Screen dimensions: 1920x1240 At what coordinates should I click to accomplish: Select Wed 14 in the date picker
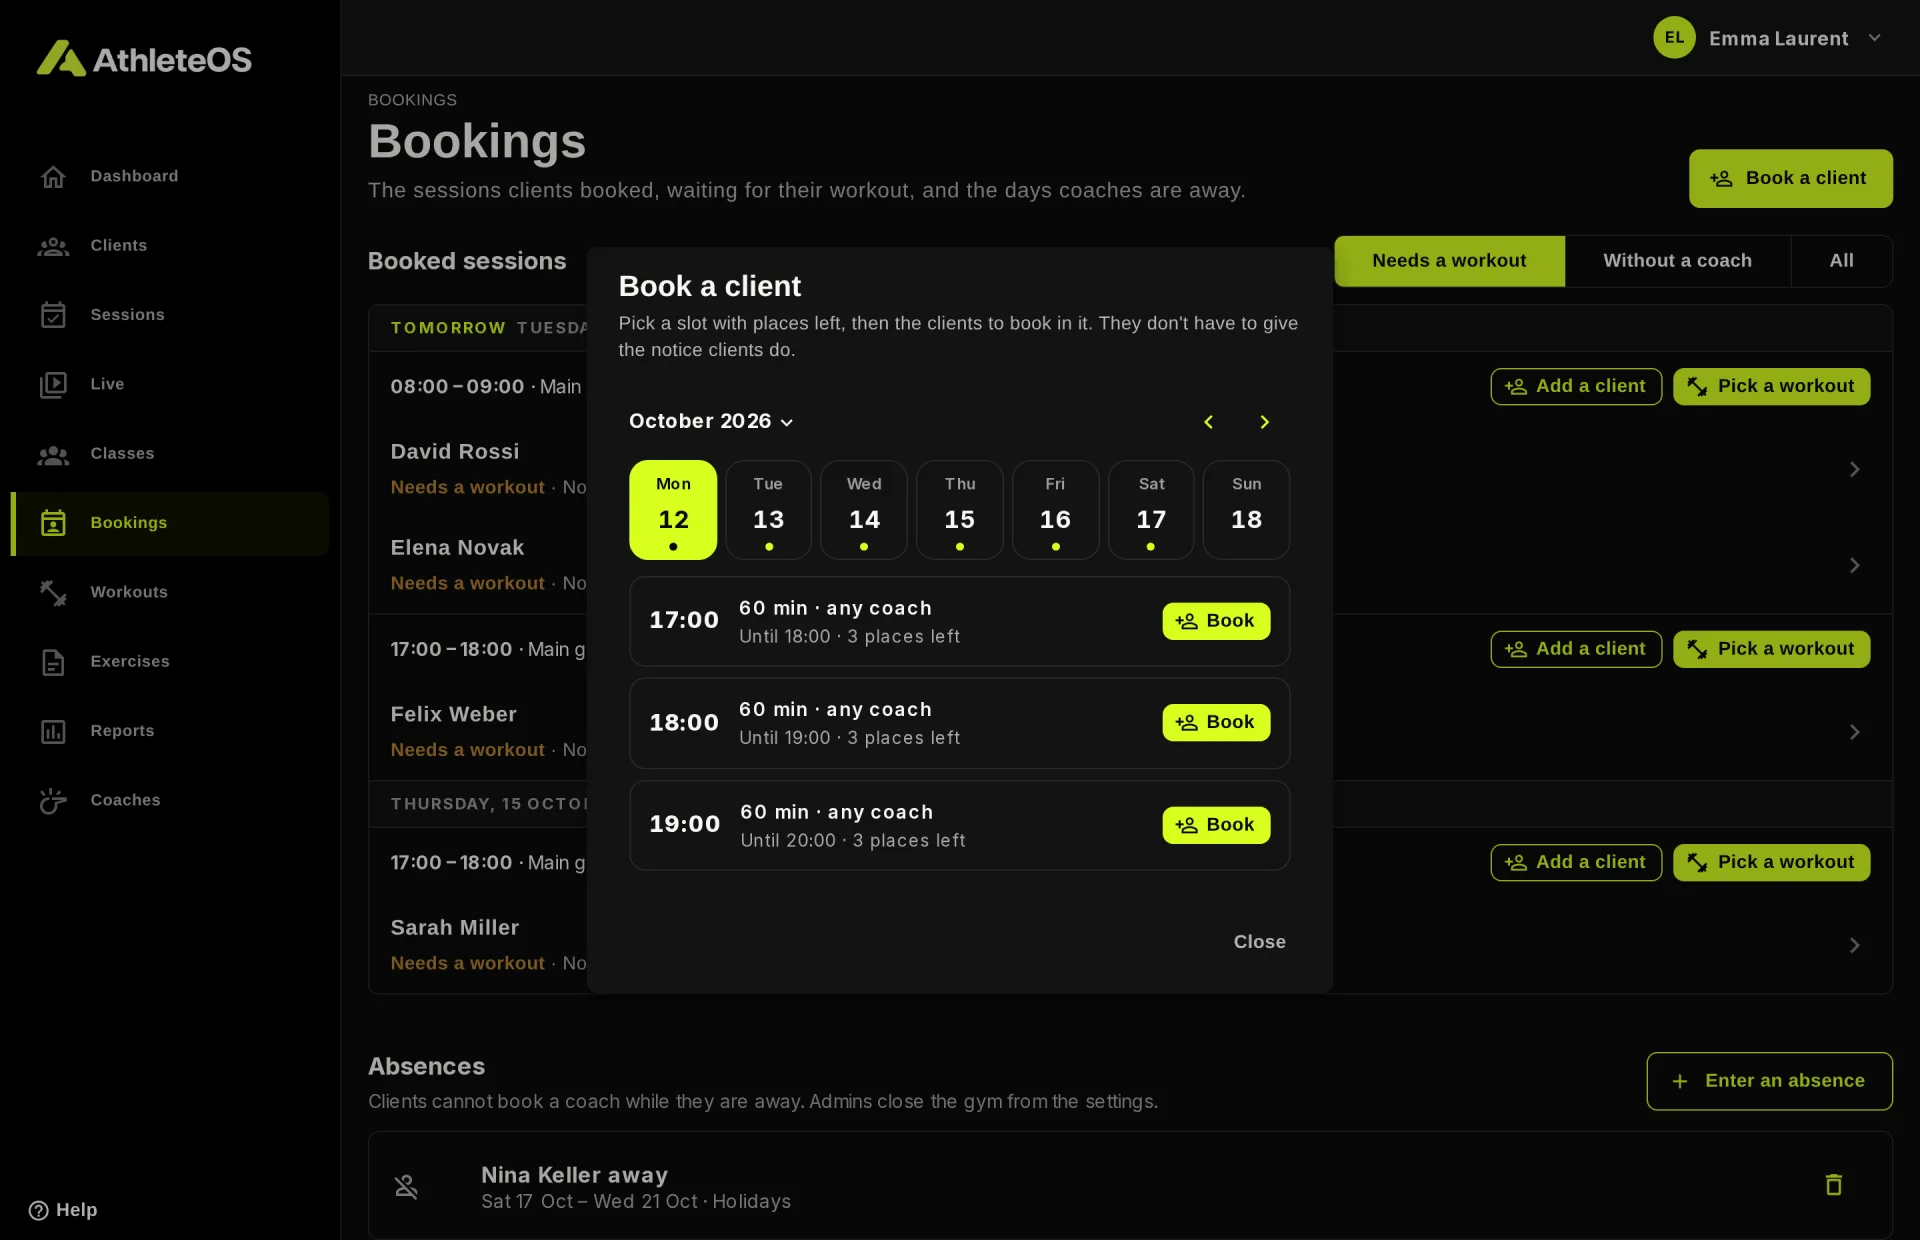pos(864,510)
